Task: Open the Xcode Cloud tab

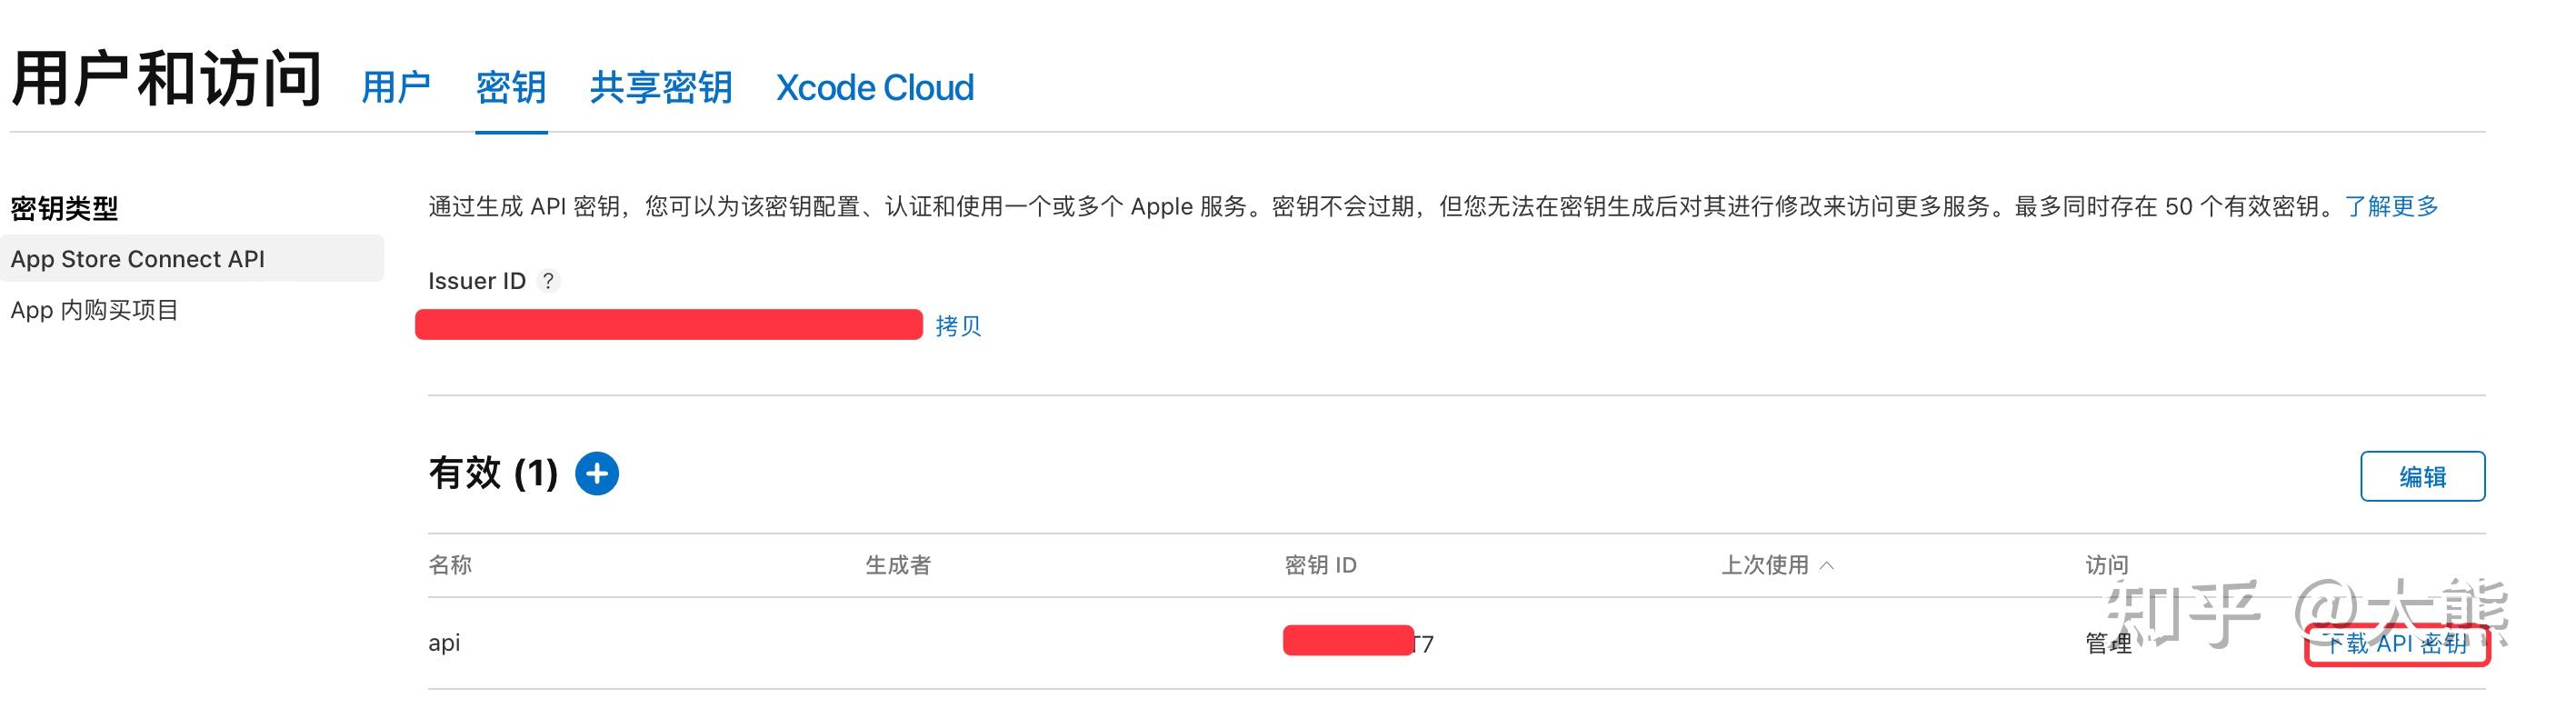Action: tap(874, 88)
